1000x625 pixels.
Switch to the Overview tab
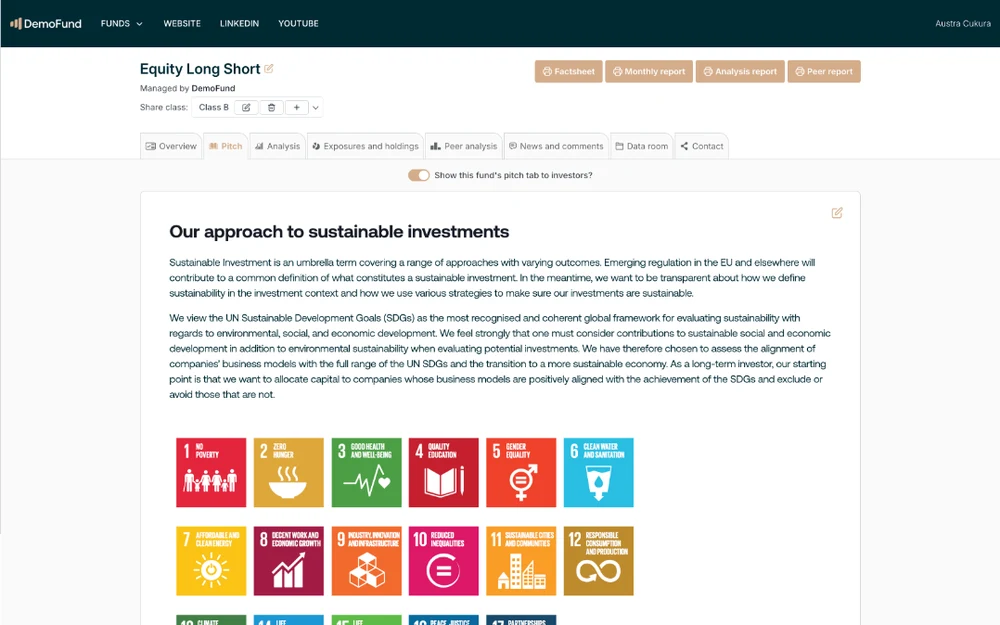(171, 146)
